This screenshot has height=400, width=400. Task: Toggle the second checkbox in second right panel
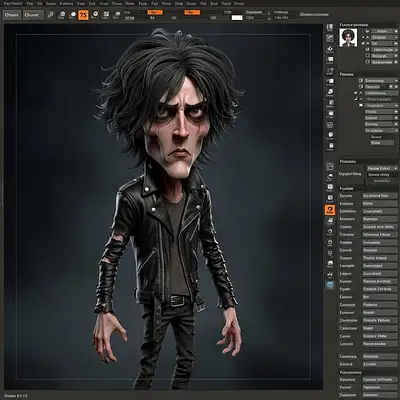point(361,87)
